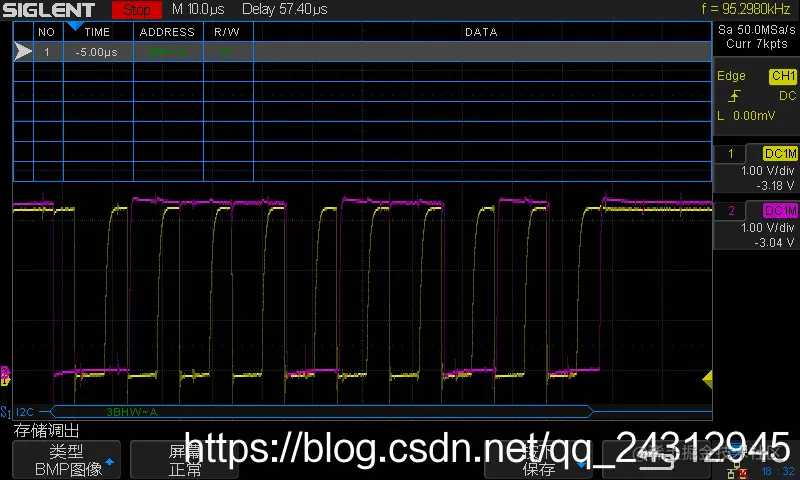Select the green R/W cell in row 1

pos(227,52)
